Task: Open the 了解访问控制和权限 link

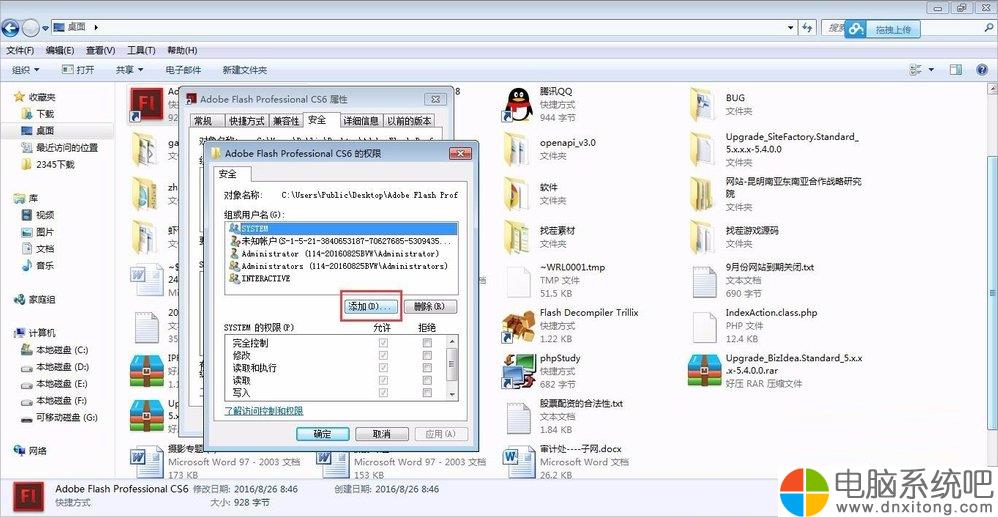Action: coord(264,411)
